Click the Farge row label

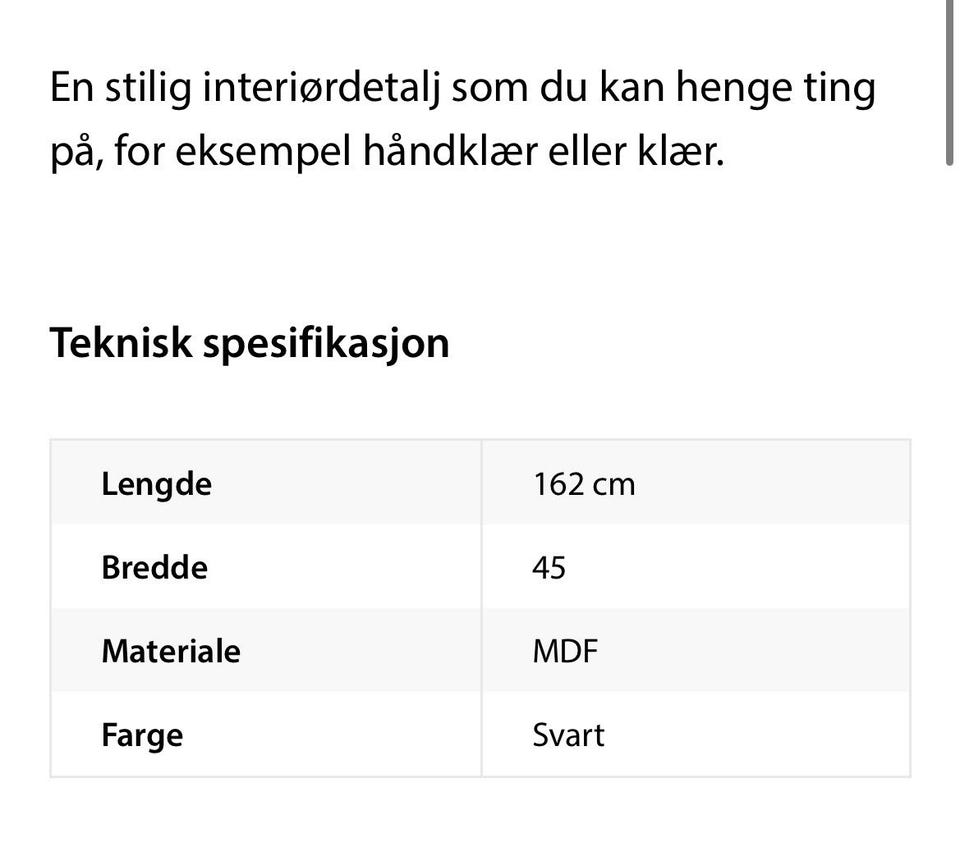[x=142, y=736]
